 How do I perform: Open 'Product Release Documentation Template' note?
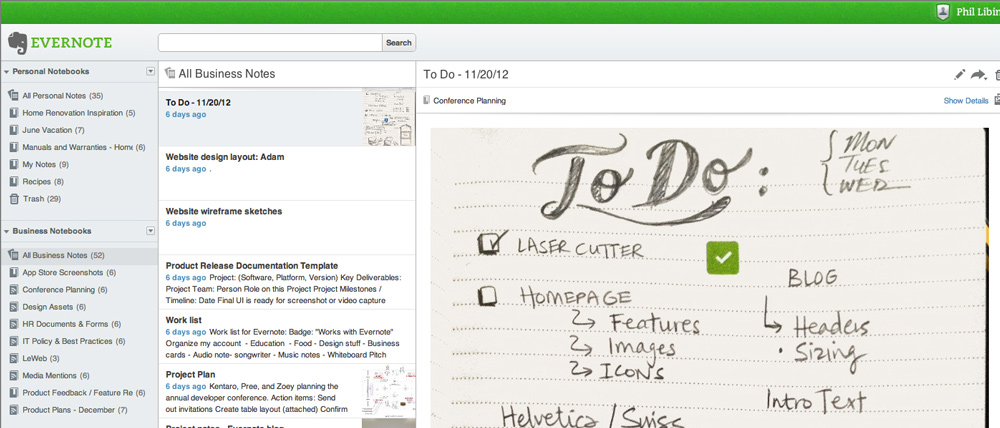(x=252, y=265)
